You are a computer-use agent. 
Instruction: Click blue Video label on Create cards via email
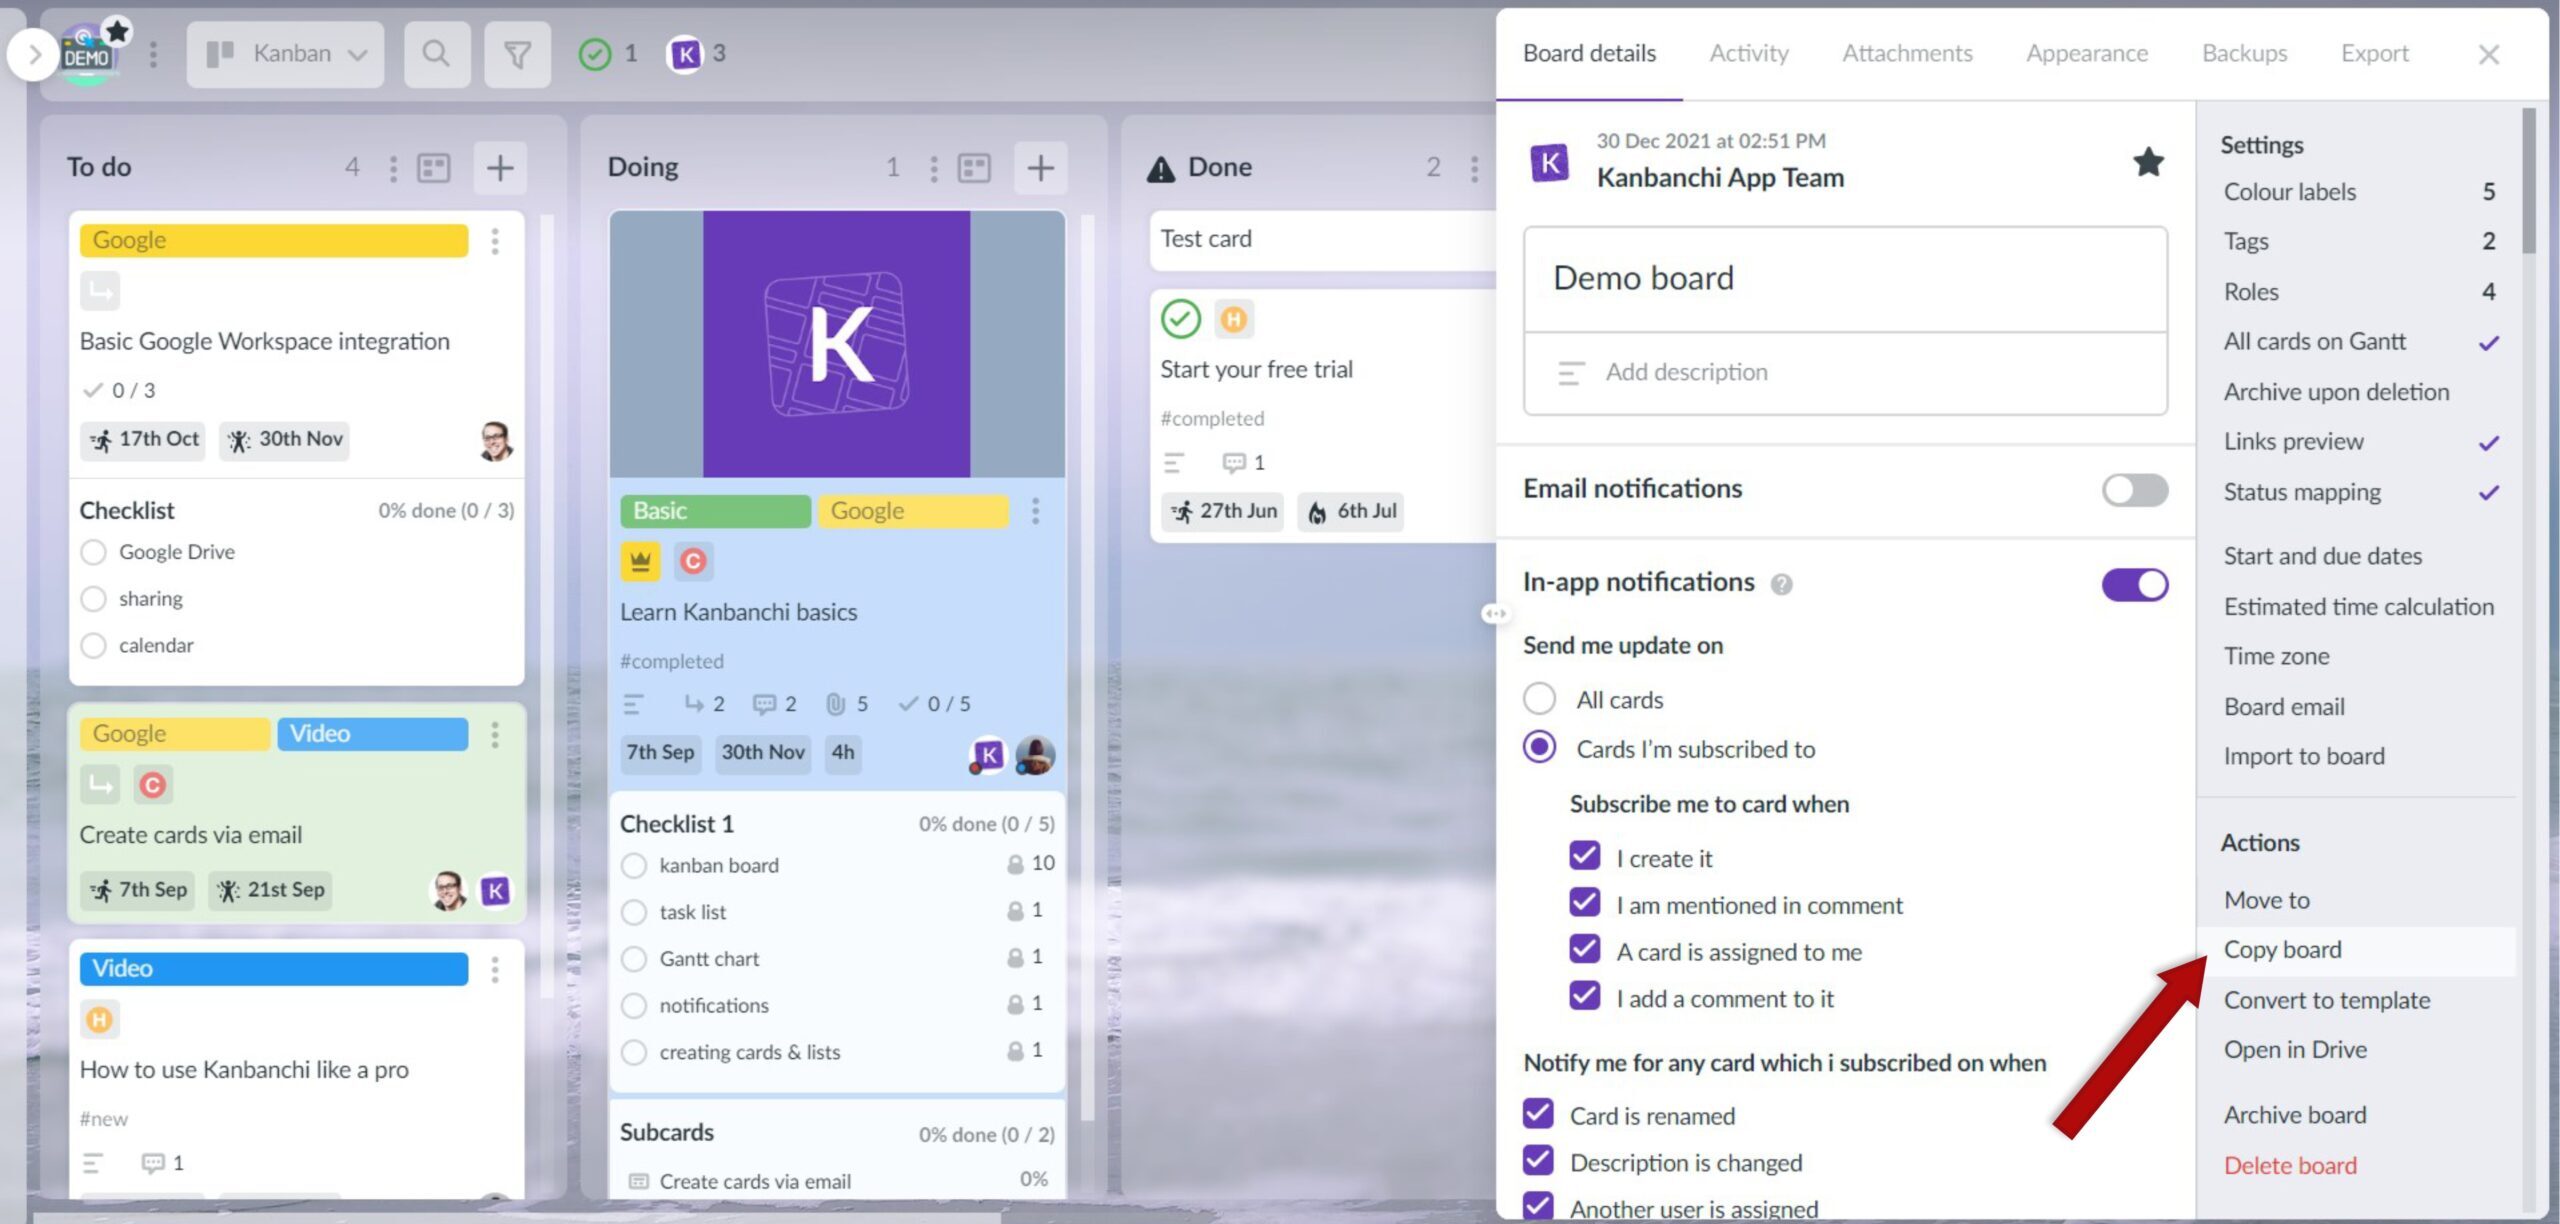click(x=372, y=734)
